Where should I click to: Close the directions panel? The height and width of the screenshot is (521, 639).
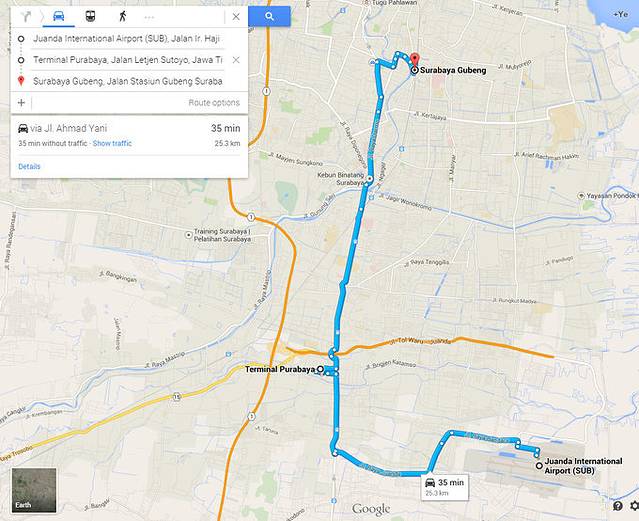coord(236,17)
